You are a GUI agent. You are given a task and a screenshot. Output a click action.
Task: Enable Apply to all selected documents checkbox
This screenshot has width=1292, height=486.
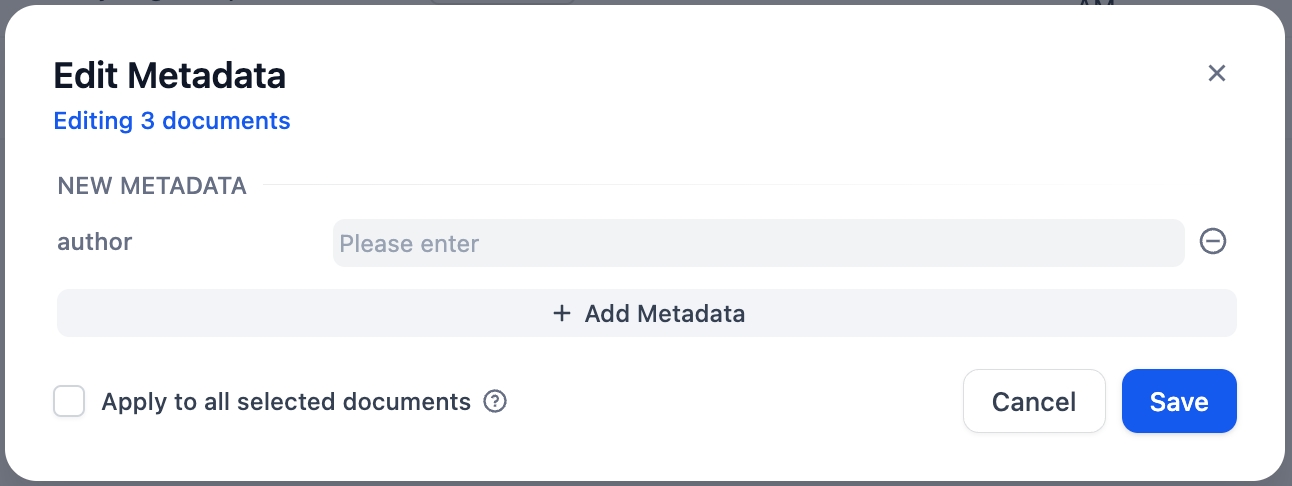point(69,402)
